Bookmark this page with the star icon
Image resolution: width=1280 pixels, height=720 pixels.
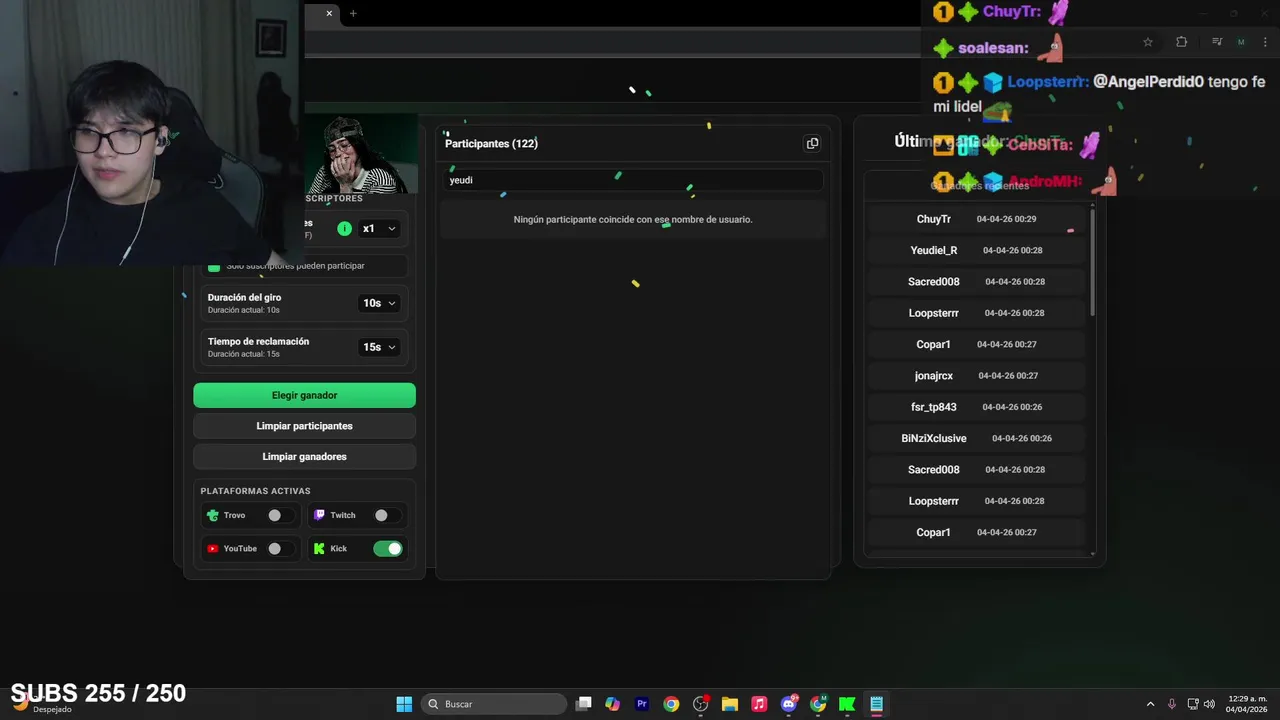[x=1148, y=42]
